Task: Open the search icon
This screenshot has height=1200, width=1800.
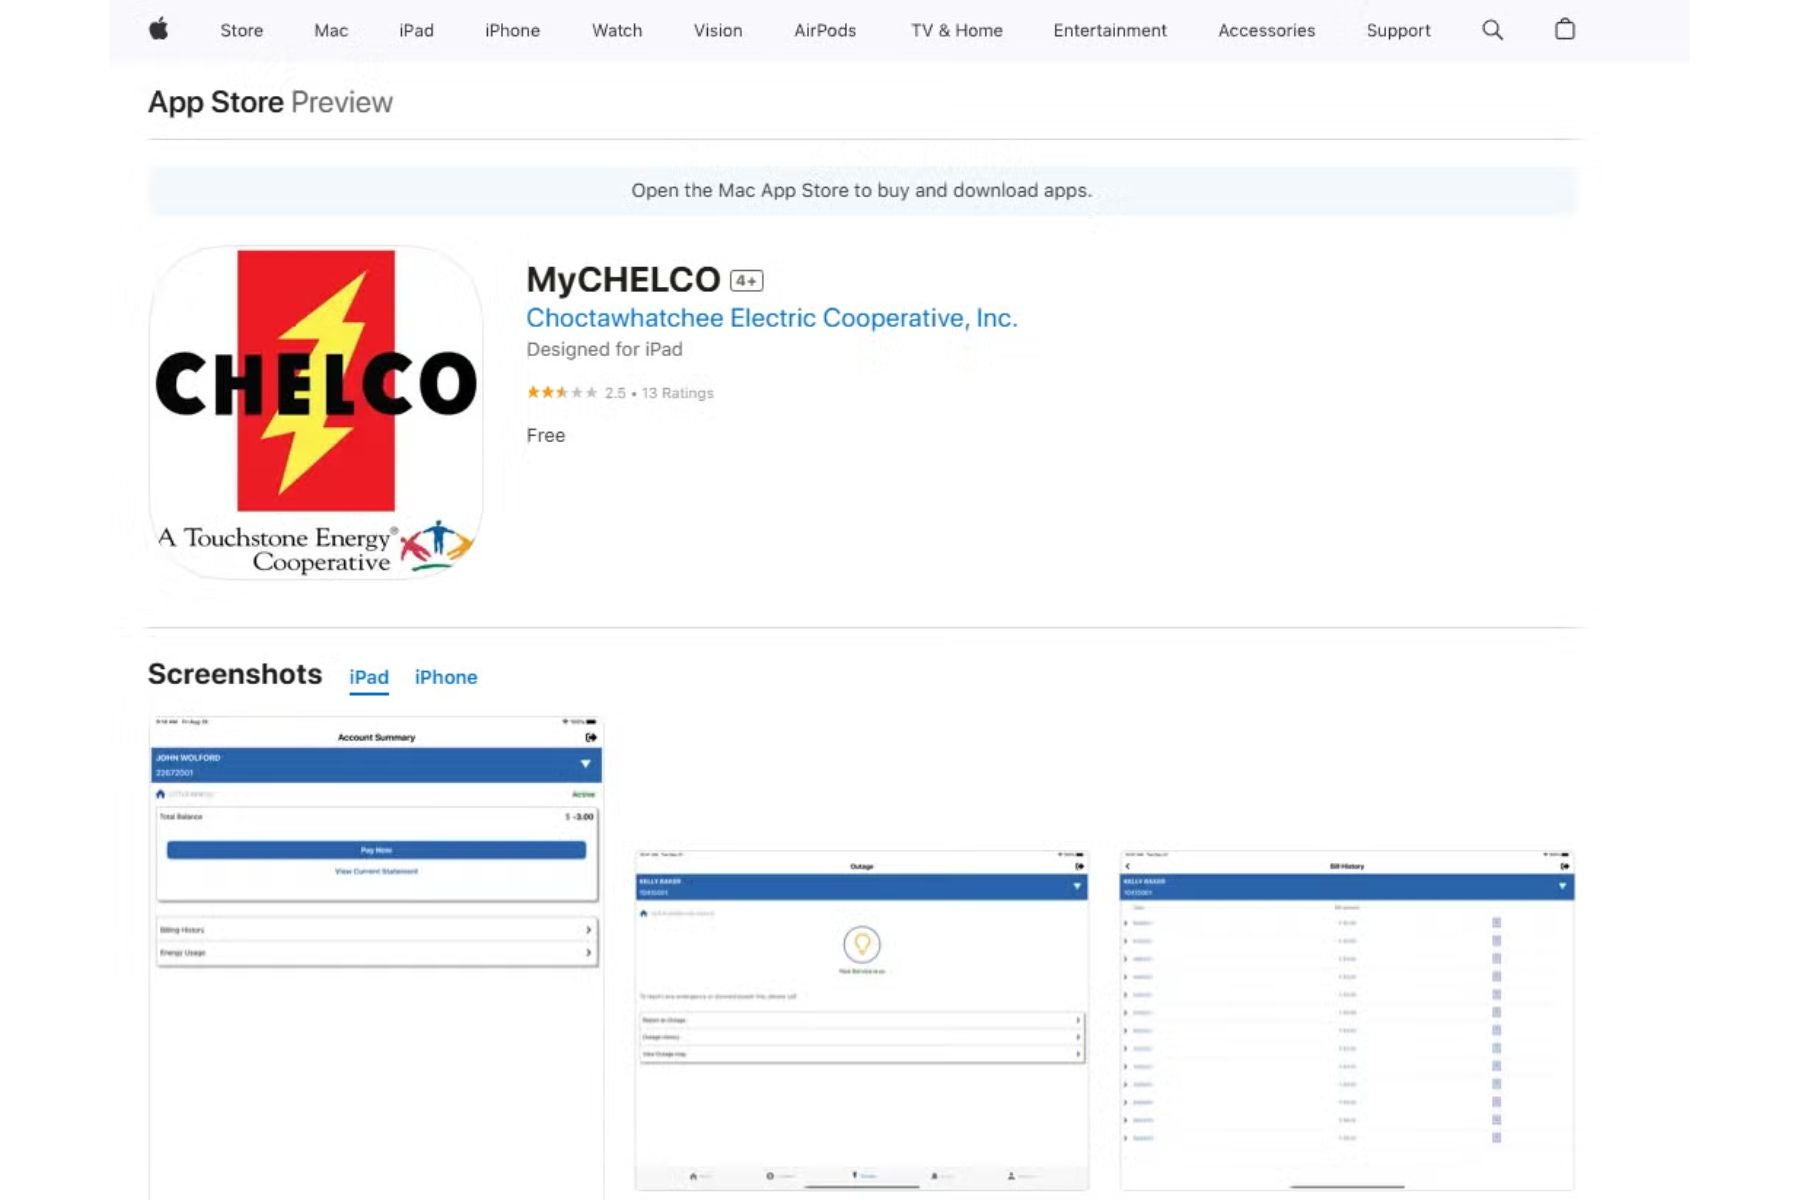Action: [1493, 30]
